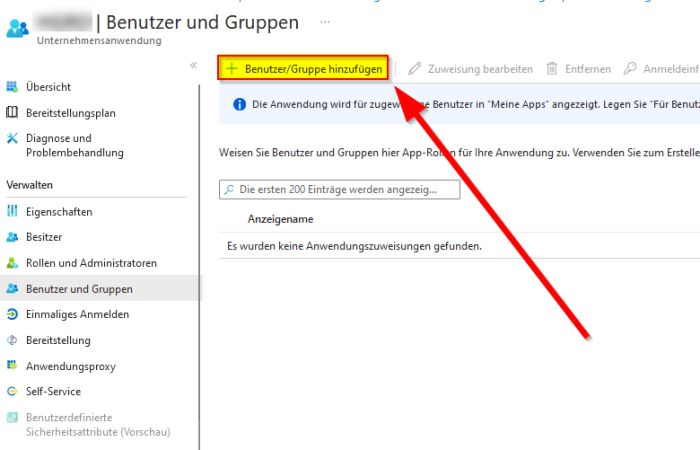
Task: Click the trash can icon for Entfernen
Action: click(x=552, y=69)
